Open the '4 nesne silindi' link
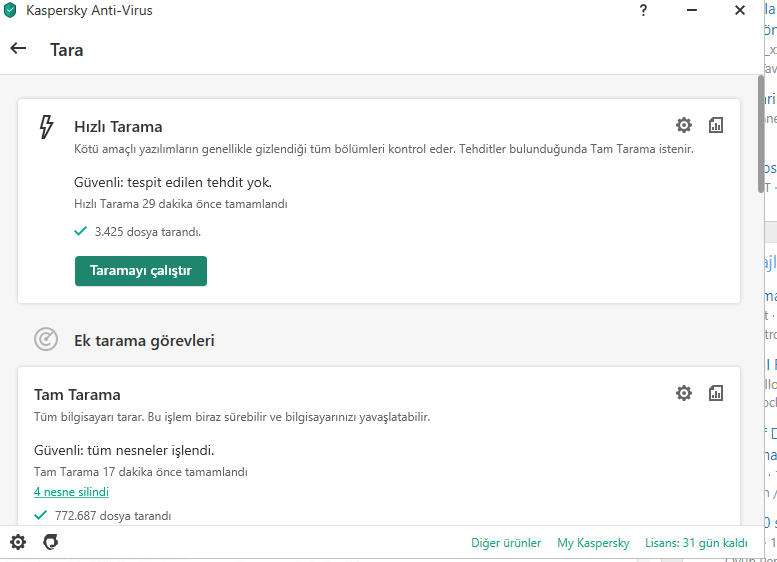This screenshot has height=562, width=777. click(x=71, y=492)
